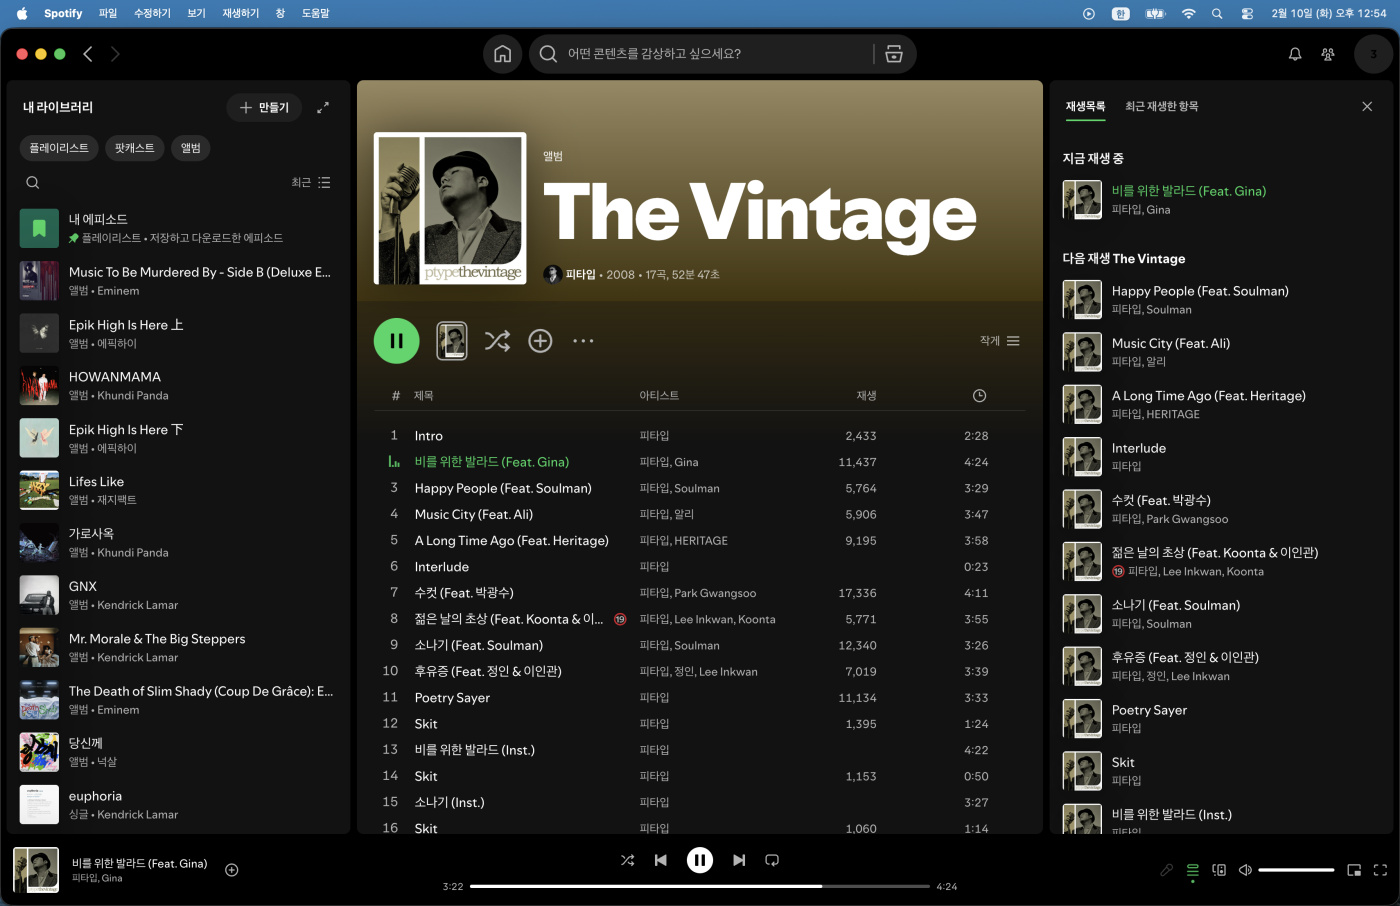Viewport: 1400px width, 906px height.
Task: Toggle shuffle in the bottom player bar
Action: (x=627, y=860)
